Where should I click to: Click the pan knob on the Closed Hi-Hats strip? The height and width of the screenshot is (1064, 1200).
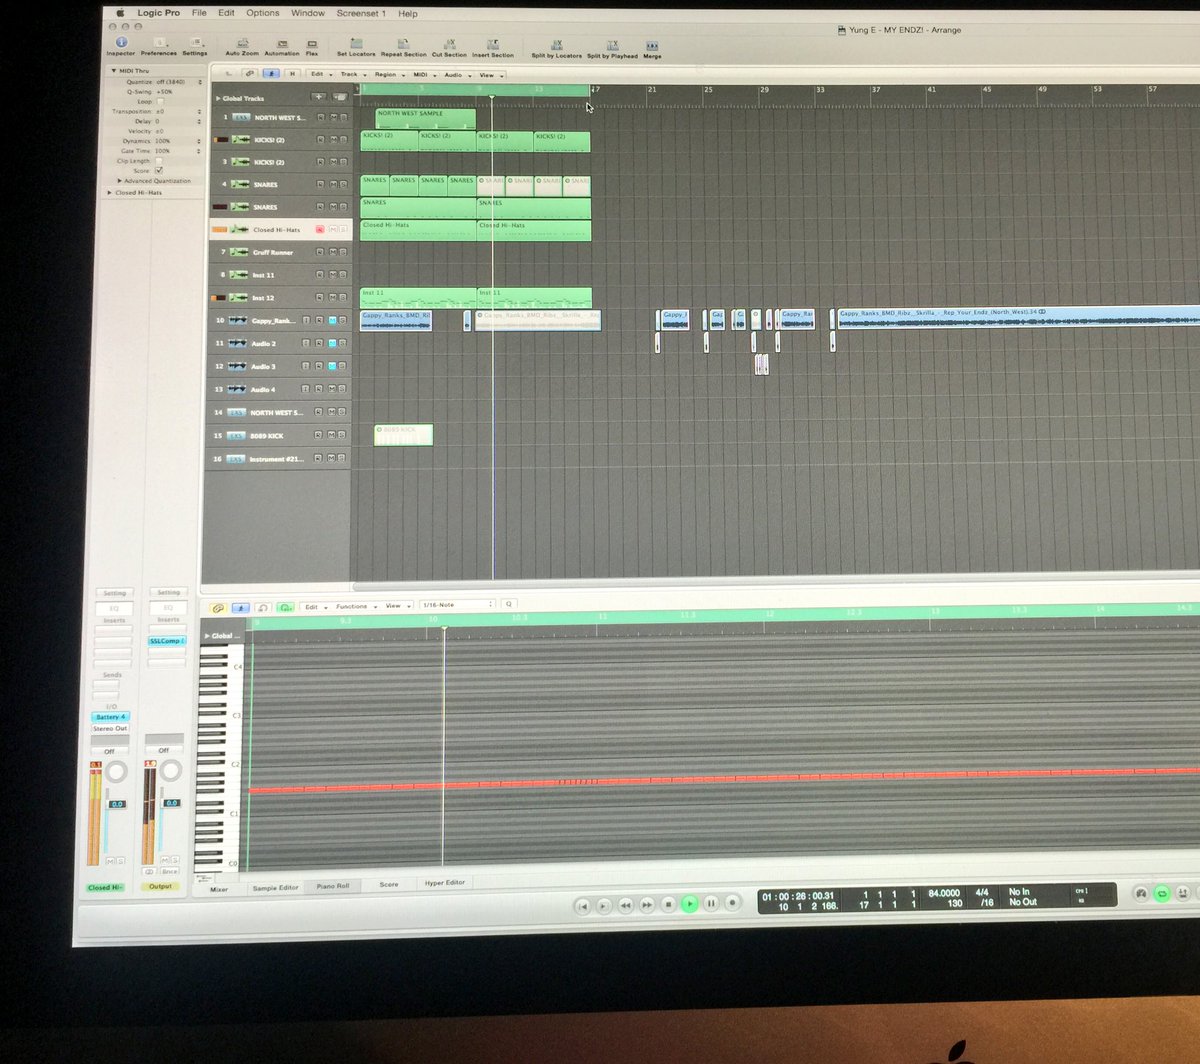[x=117, y=771]
